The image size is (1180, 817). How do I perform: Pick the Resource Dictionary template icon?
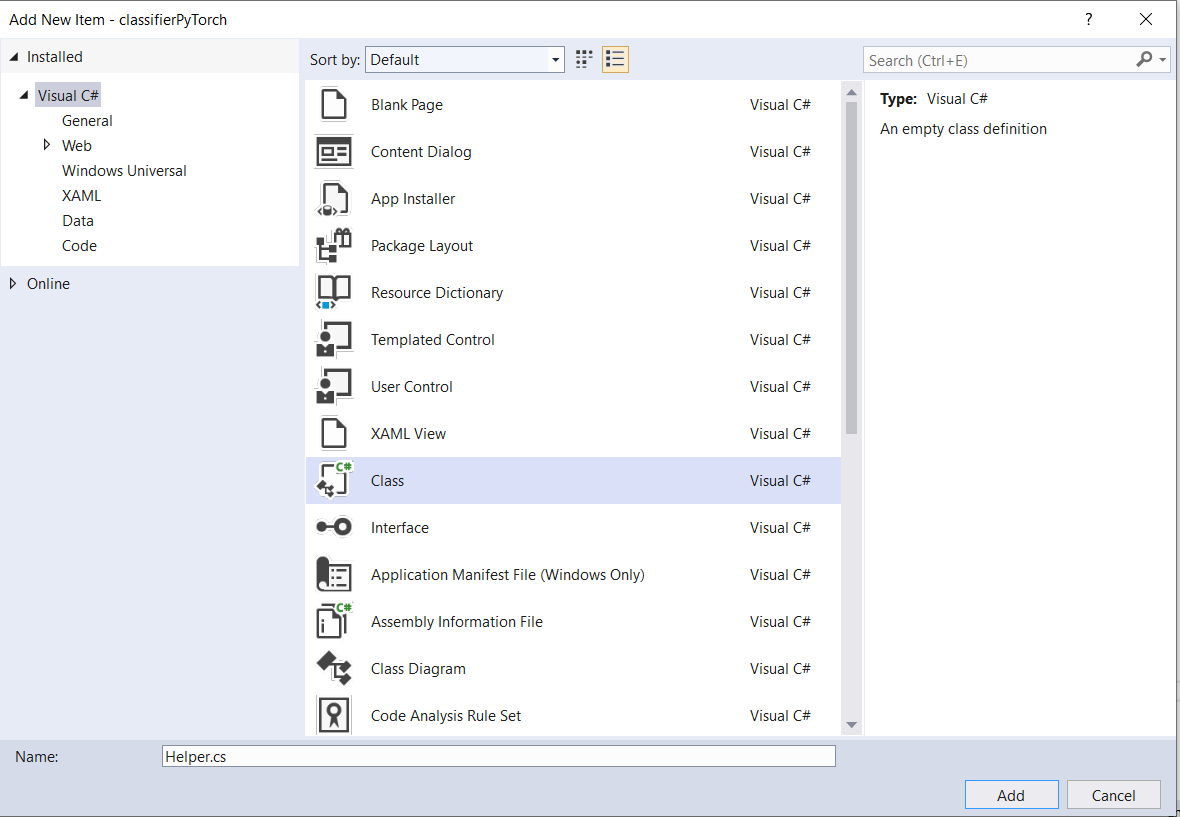click(333, 292)
